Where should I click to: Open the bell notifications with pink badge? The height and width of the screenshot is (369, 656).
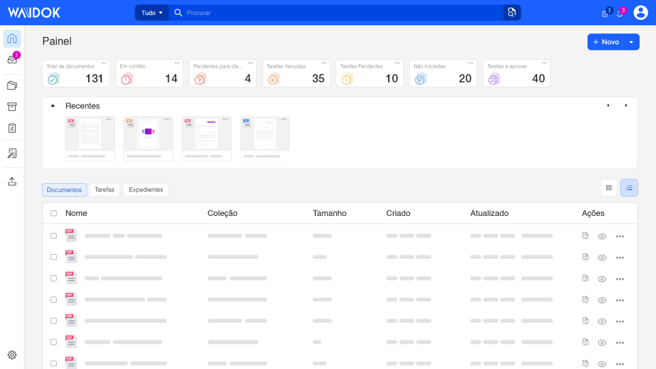[620, 13]
